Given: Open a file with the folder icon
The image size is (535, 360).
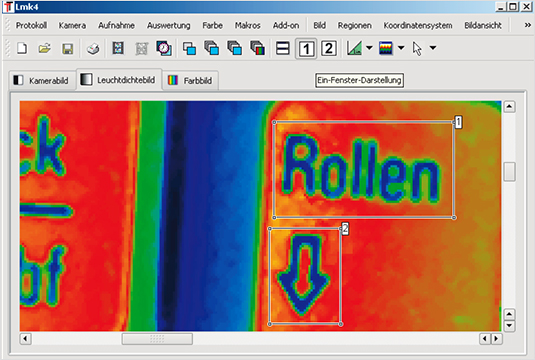Looking at the screenshot, I should pyautogui.click(x=44, y=48).
